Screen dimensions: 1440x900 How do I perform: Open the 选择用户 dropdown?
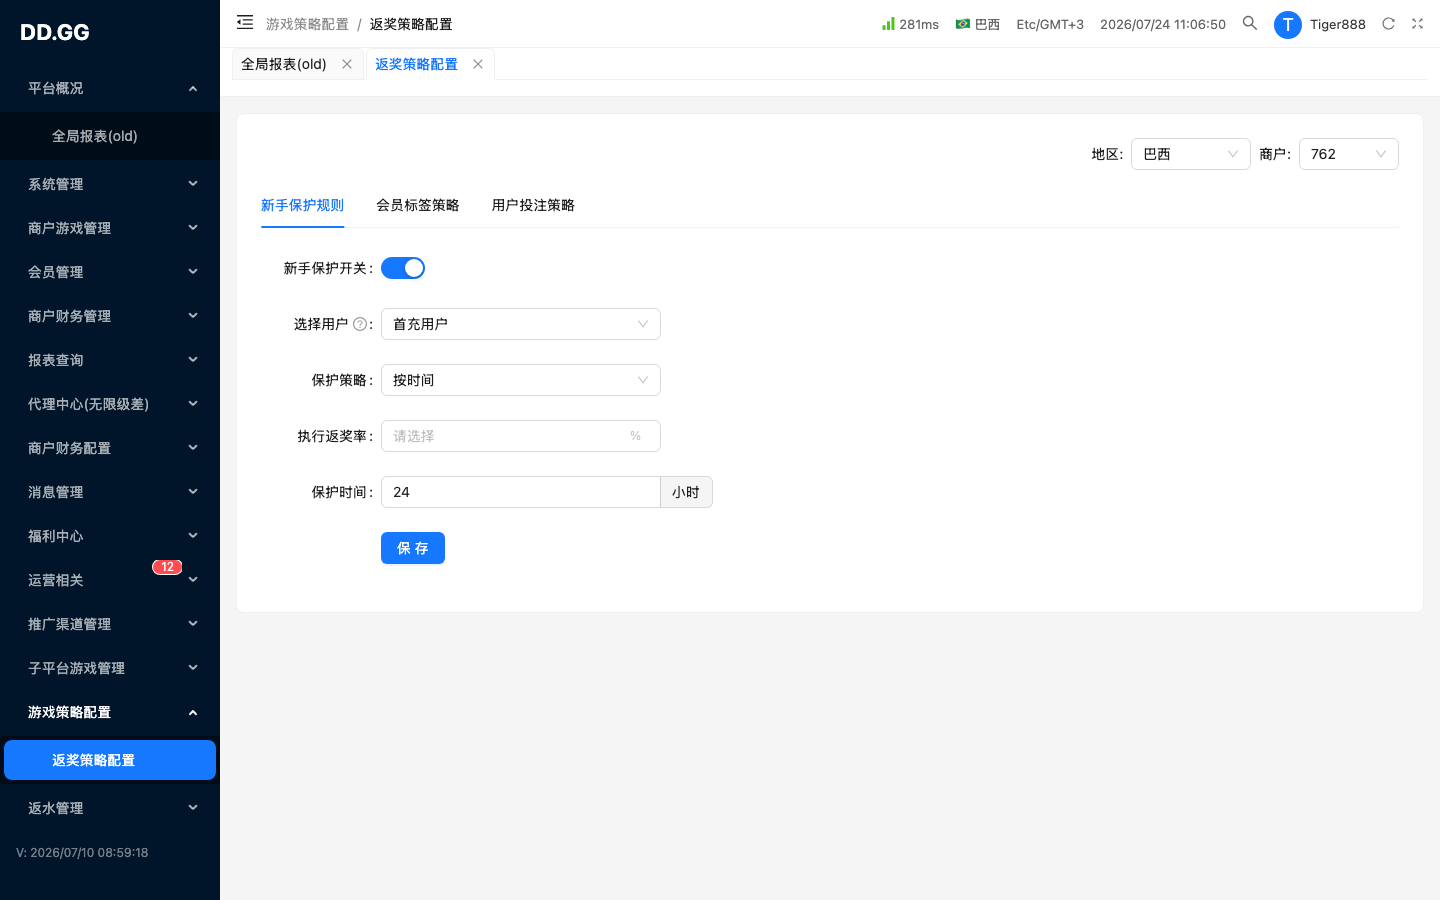521,324
